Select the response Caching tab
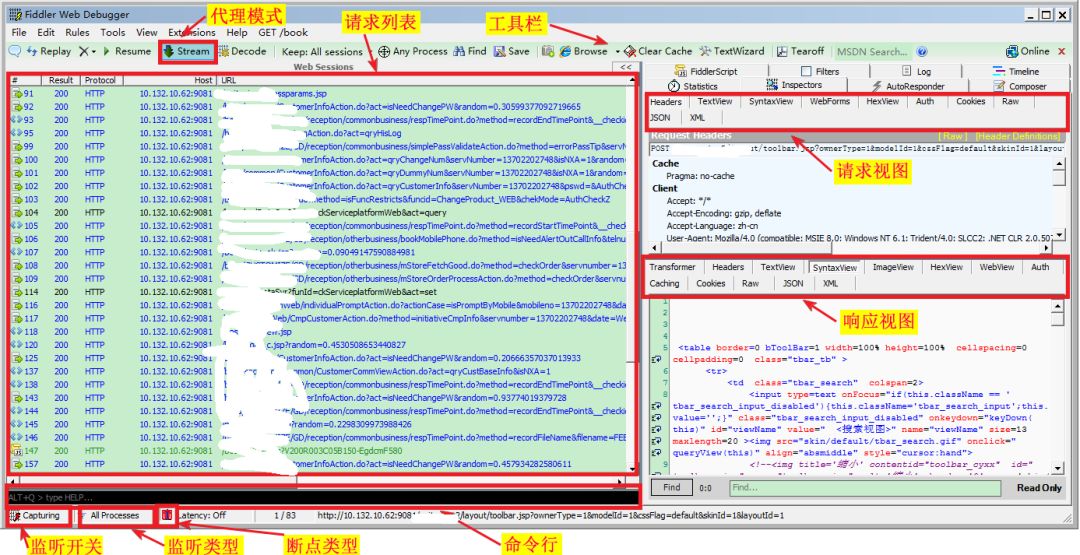This screenshot has height=555, width=1080. [664, 283]
